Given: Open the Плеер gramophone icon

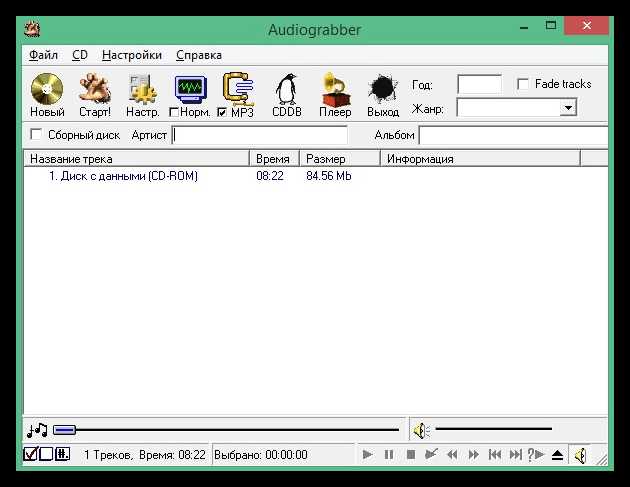Looking at the screenshot, I should (x=335, y=89).
